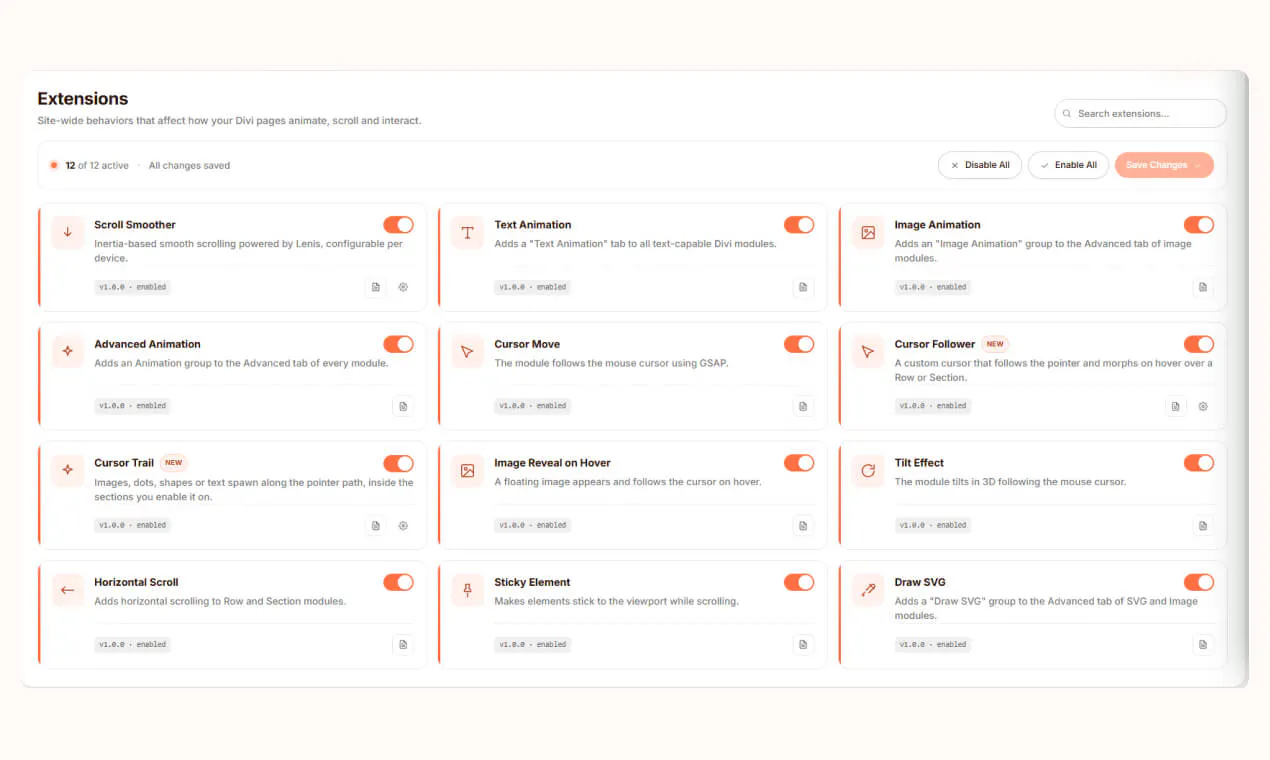Click the Draw SVG version tag
The width and height of the screenshot is (1270, 760).
pos(933,644)
